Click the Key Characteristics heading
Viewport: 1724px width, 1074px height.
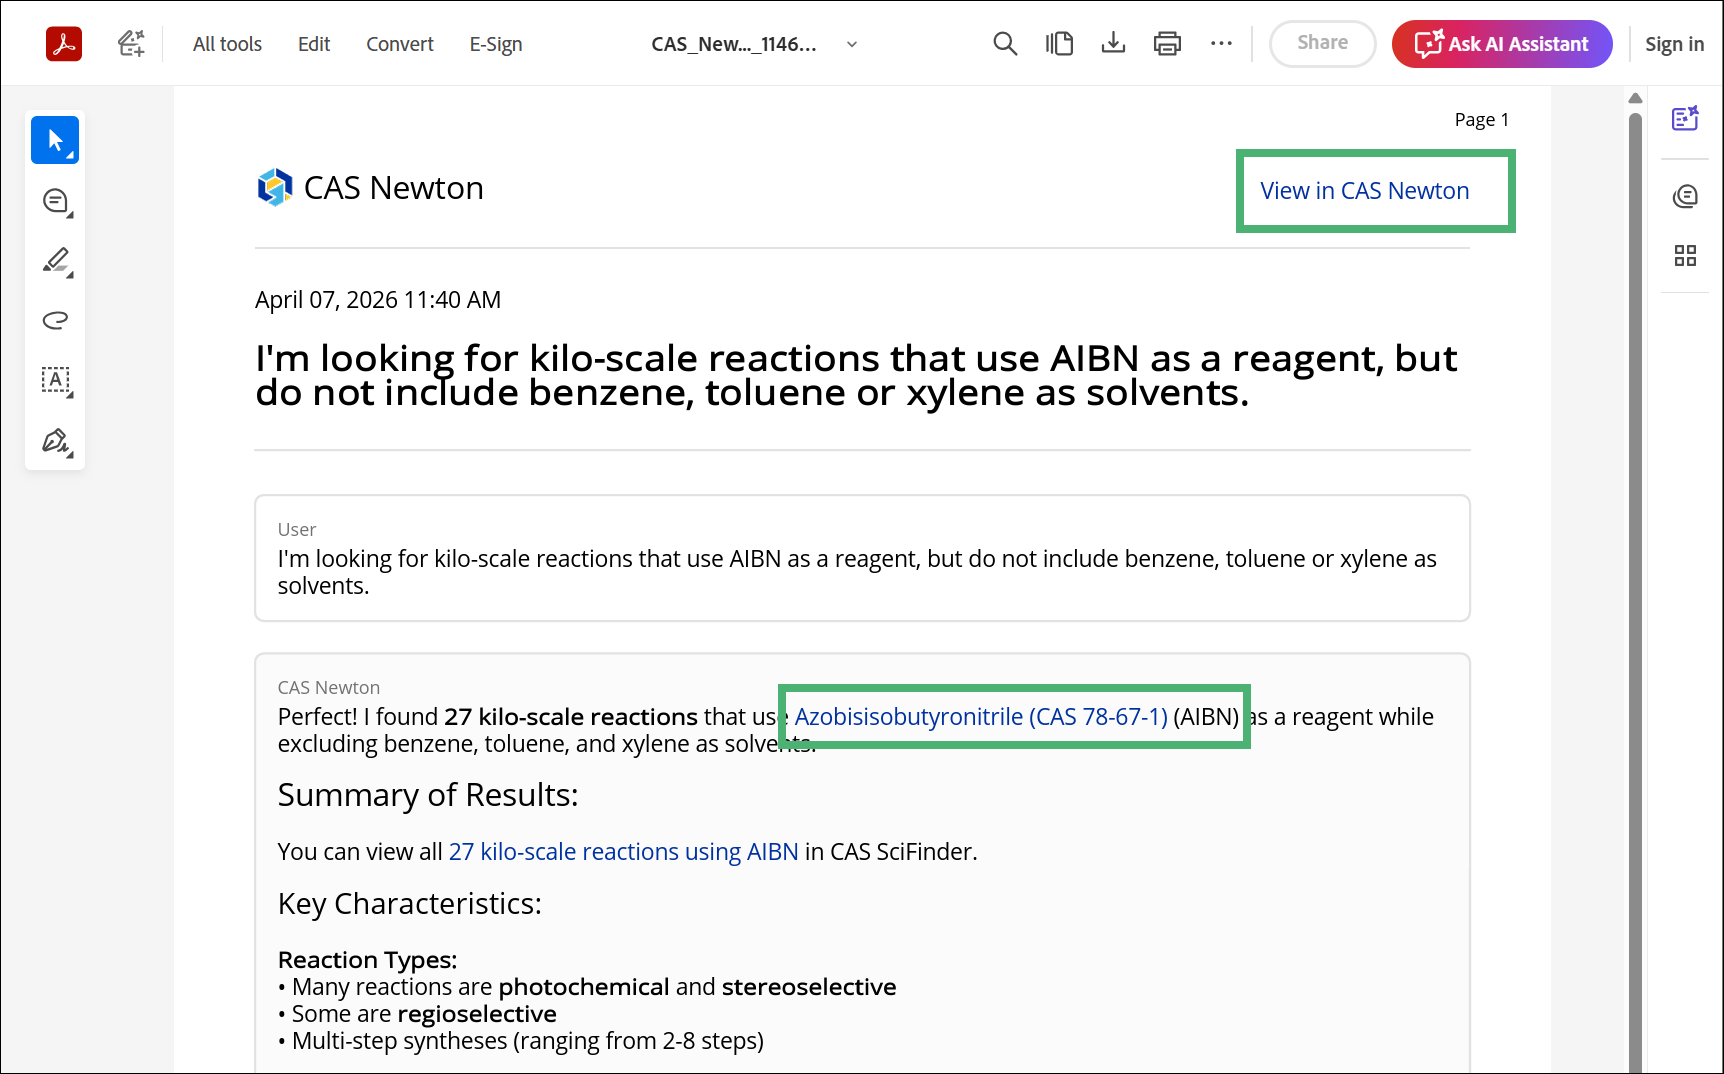(x=410, y=904)
